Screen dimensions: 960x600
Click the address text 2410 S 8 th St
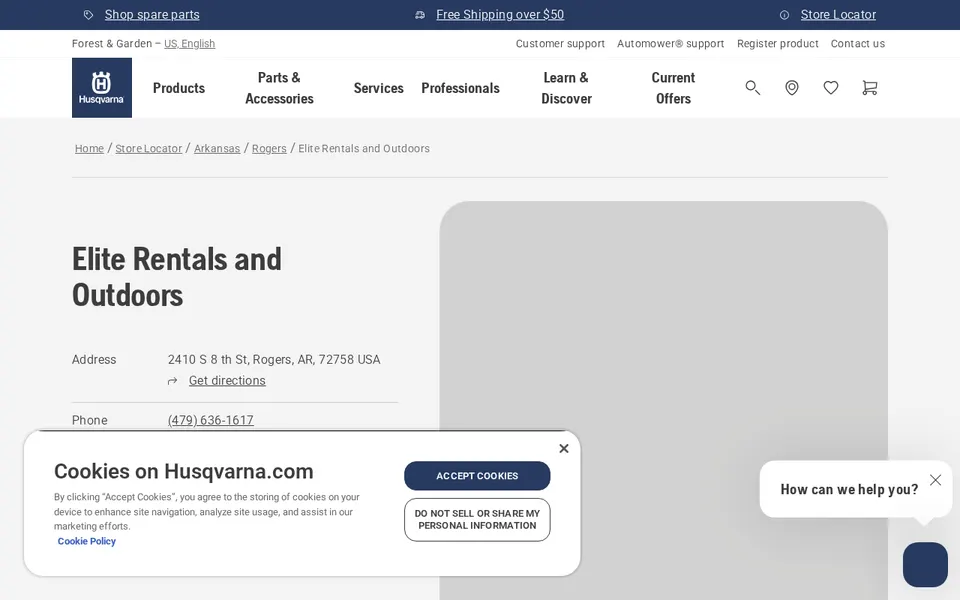point(274,359)
